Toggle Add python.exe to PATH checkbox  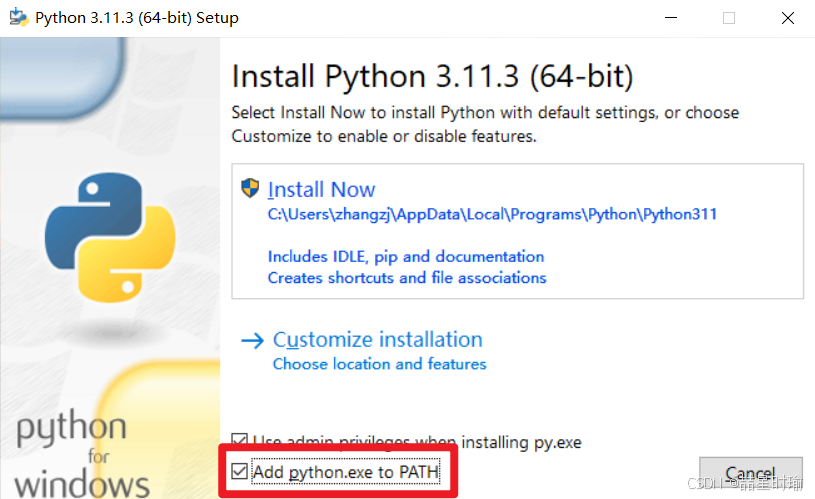[239, 471]
